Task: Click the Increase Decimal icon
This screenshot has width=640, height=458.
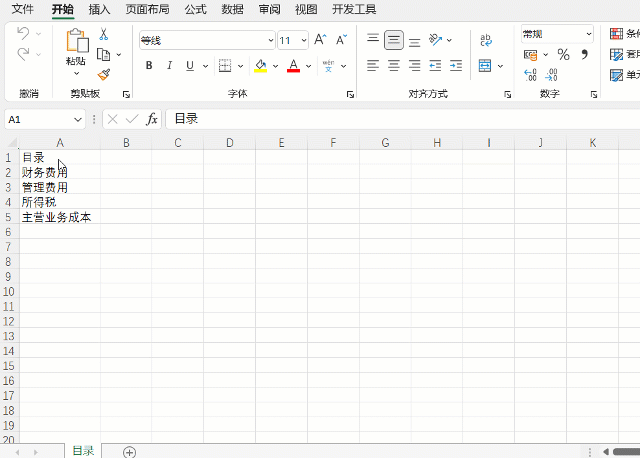Action: point(530,76)
